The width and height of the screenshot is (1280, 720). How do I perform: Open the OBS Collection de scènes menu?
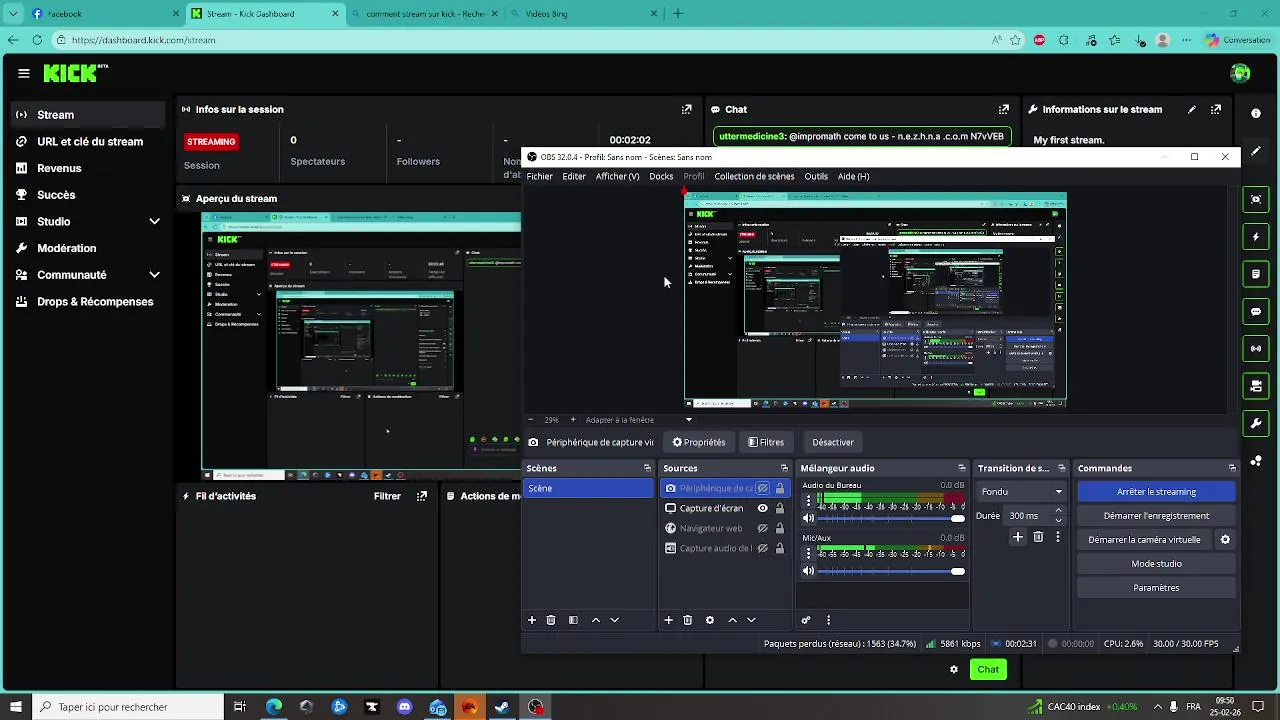coord(754,176)
